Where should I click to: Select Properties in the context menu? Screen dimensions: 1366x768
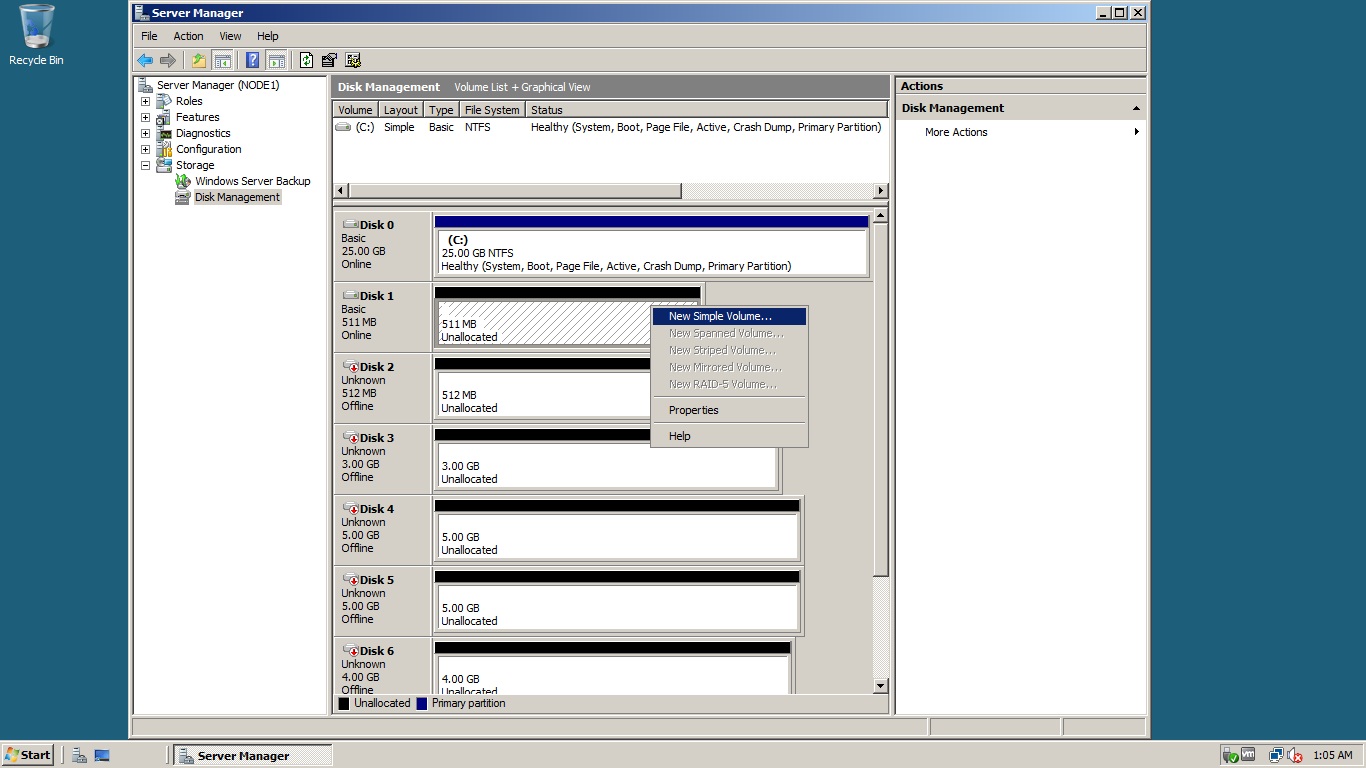[x=693, y=410]
